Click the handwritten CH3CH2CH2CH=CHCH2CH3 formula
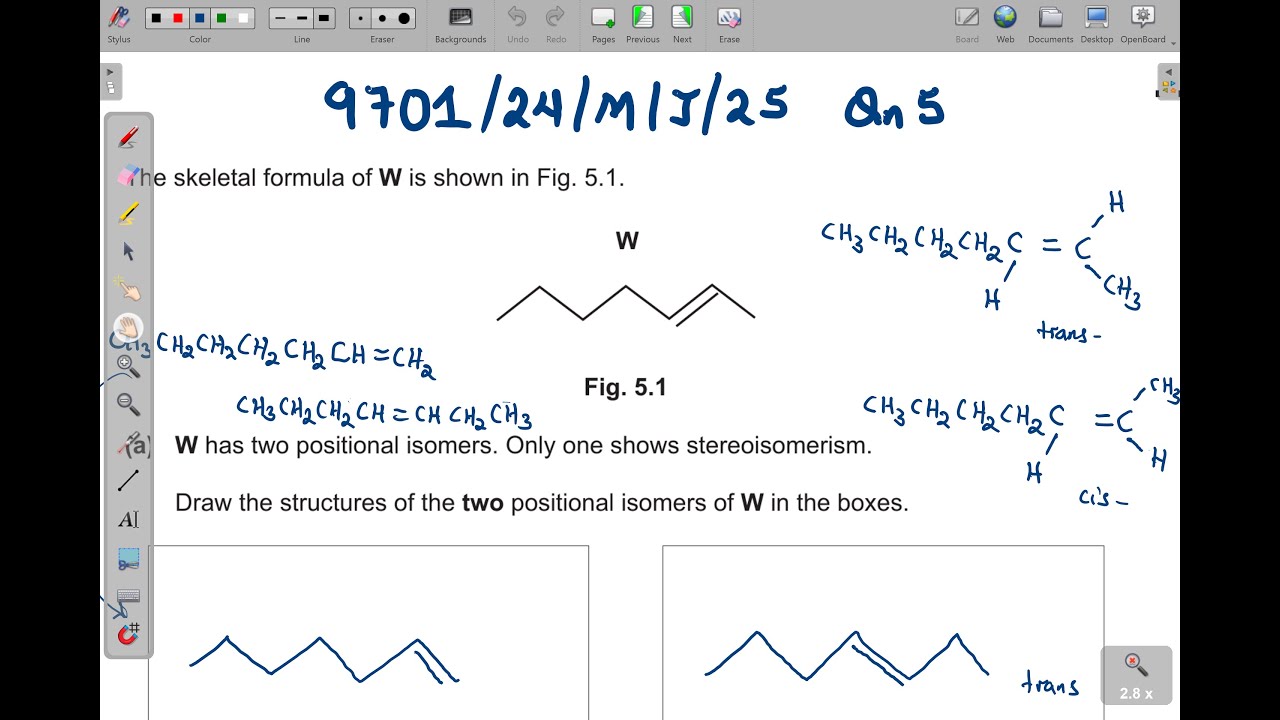Image resolution: width=1280 pixels, height=720 pixels. tap(384, 412)
